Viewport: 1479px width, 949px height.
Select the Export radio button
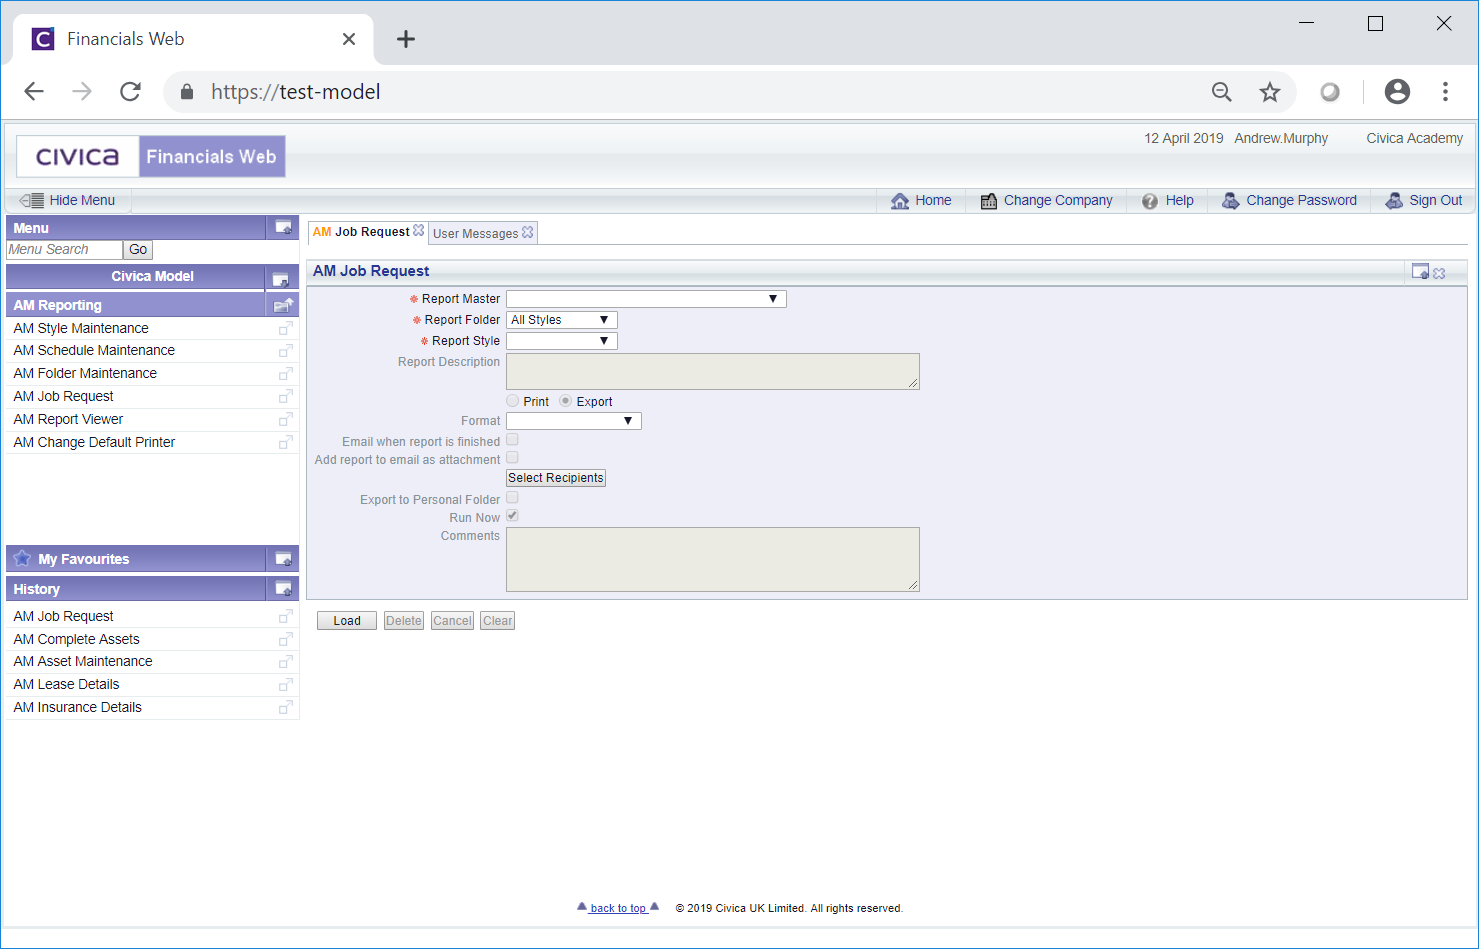coord(566,401)
